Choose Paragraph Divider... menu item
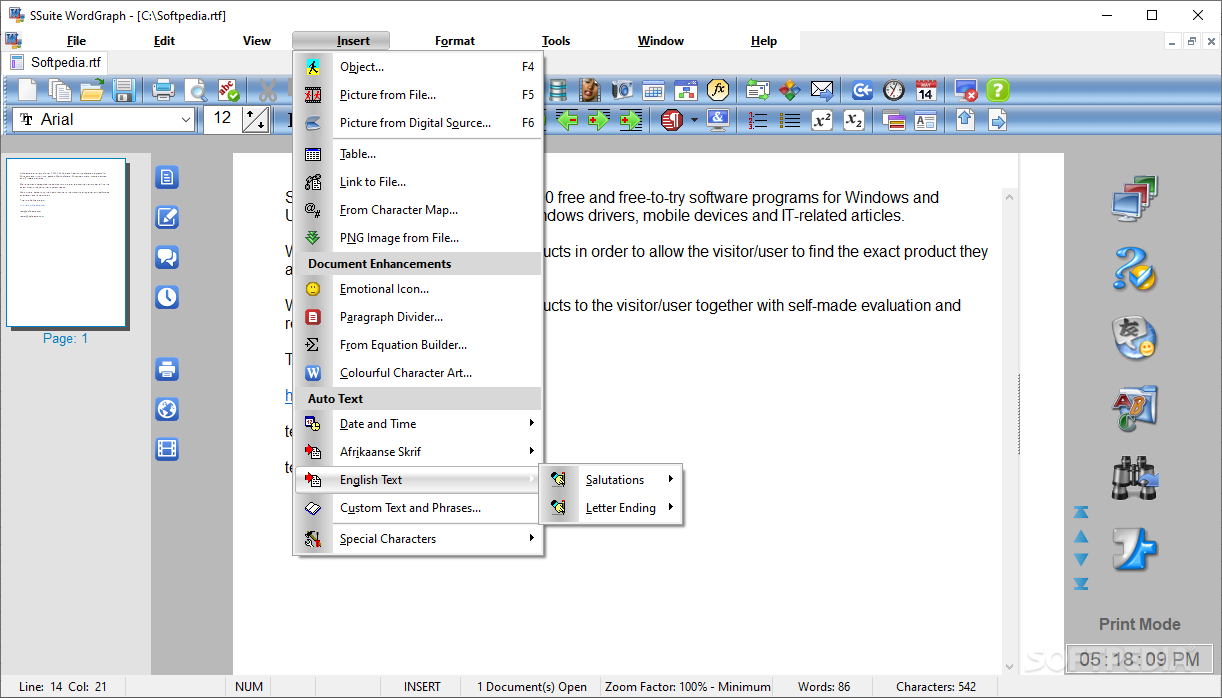 [419, 317]
